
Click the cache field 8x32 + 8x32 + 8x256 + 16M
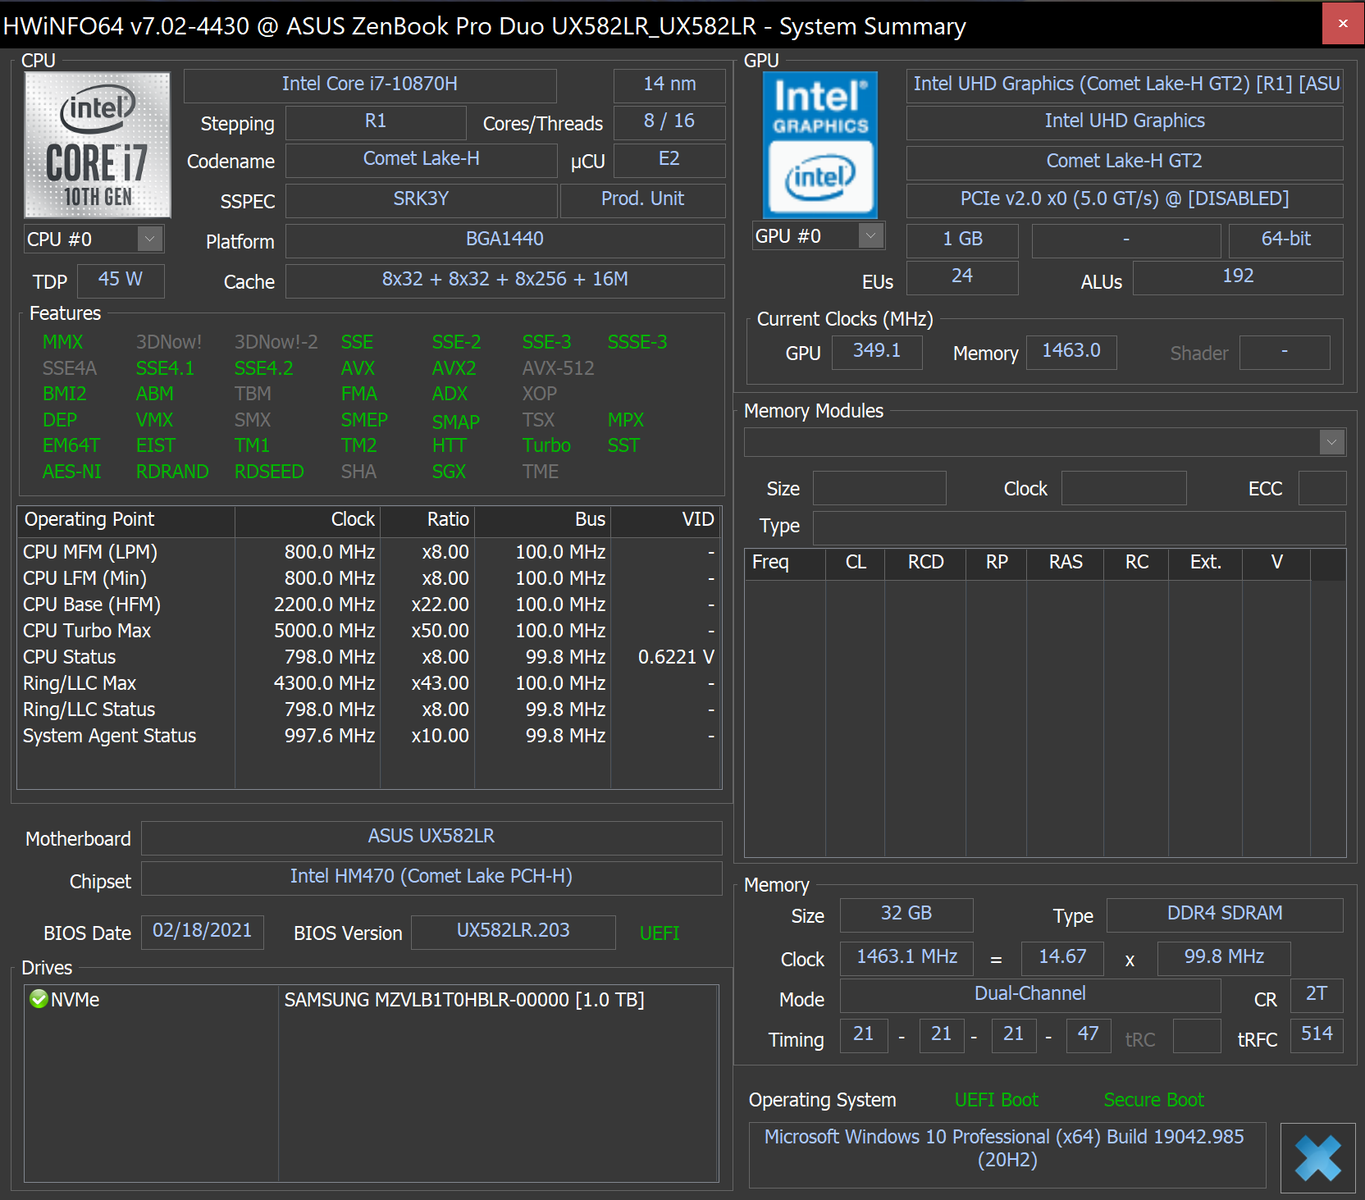click(505, 280)
